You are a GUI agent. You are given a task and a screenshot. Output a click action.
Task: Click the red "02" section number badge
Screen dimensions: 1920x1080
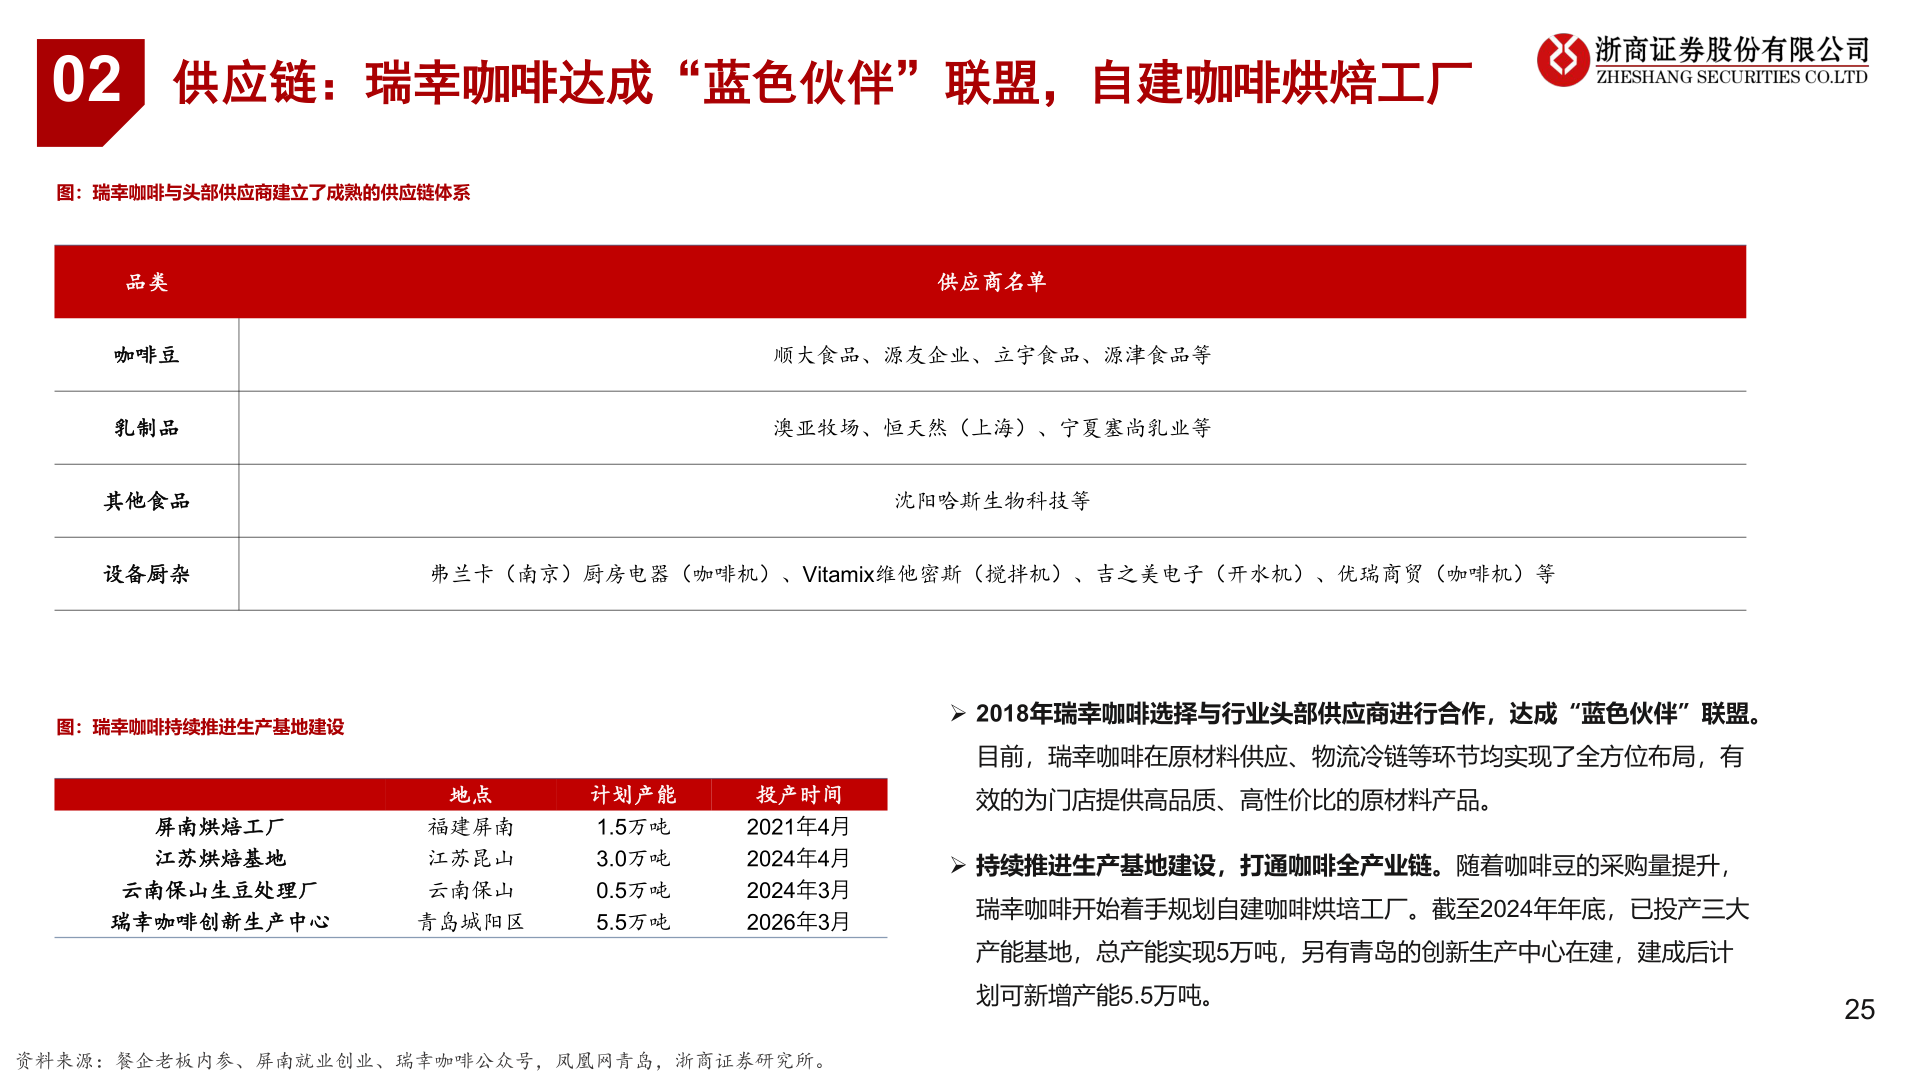[90, 92]
